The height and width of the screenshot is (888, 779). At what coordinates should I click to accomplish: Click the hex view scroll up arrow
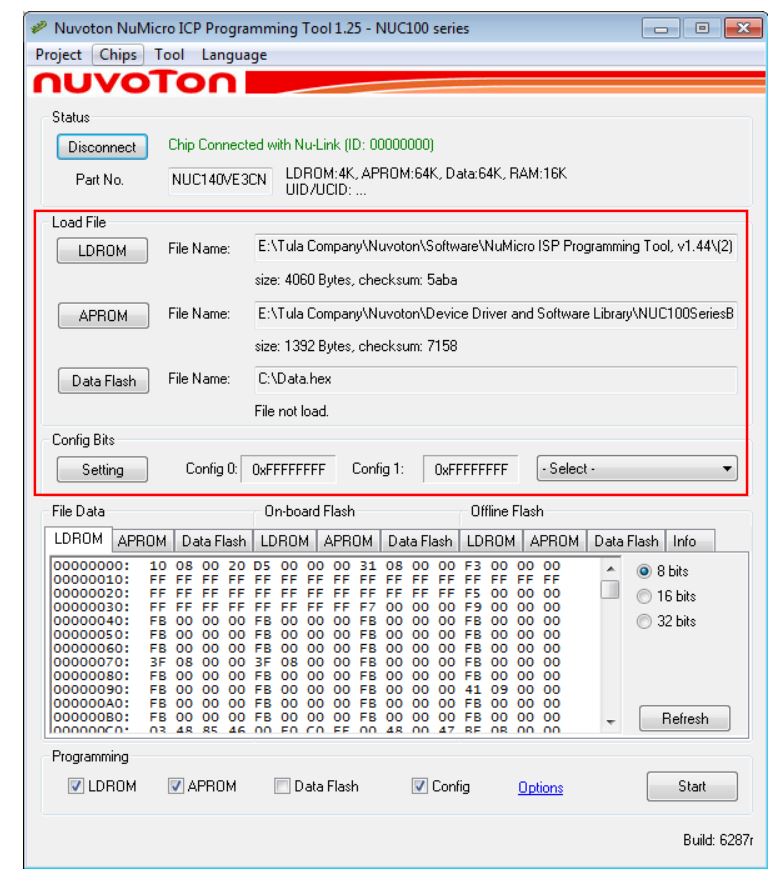[x=610, y=568]
